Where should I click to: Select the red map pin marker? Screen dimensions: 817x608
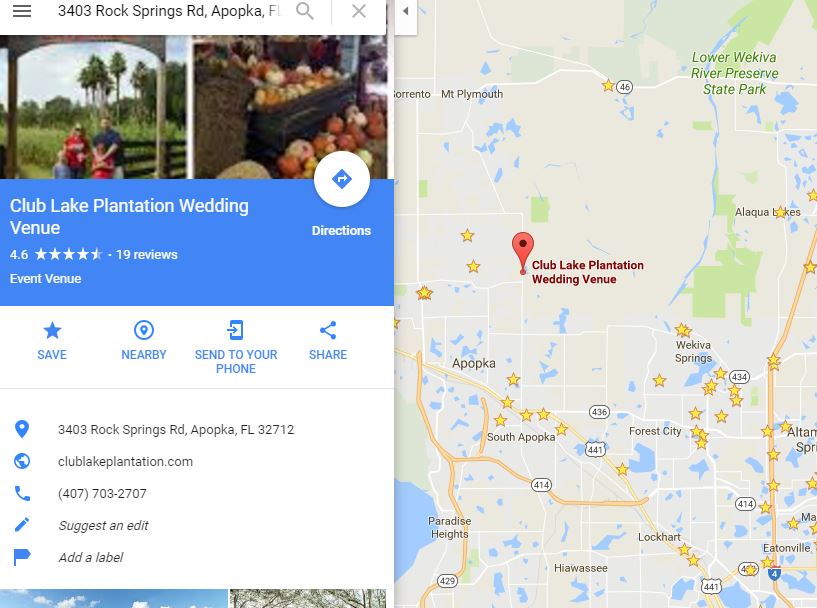click(x=523, y=252)
